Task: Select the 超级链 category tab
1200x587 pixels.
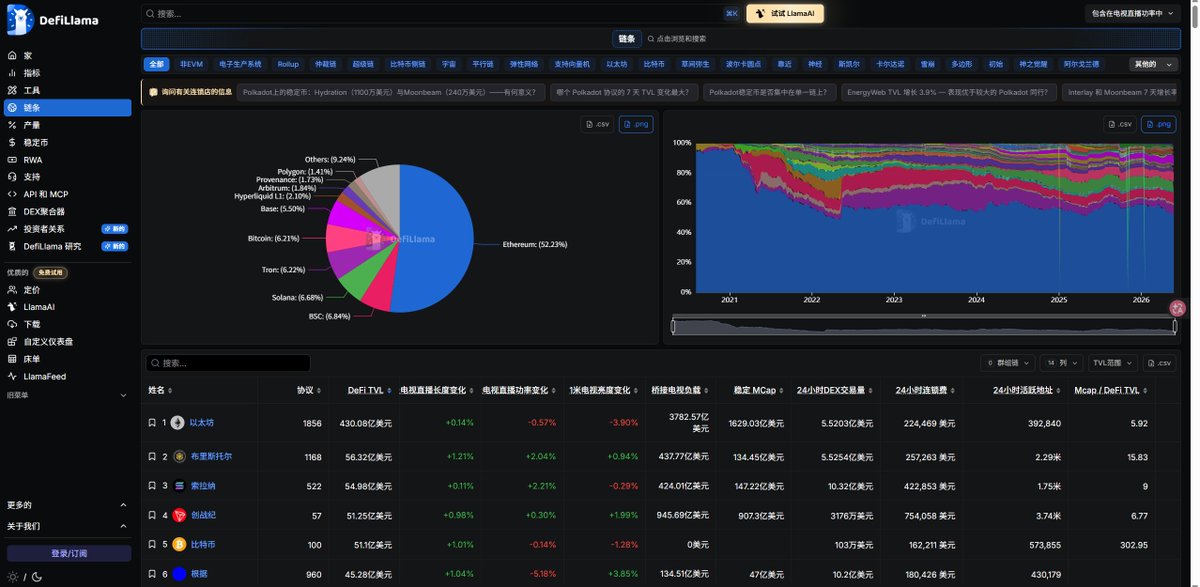Action: 363,64
